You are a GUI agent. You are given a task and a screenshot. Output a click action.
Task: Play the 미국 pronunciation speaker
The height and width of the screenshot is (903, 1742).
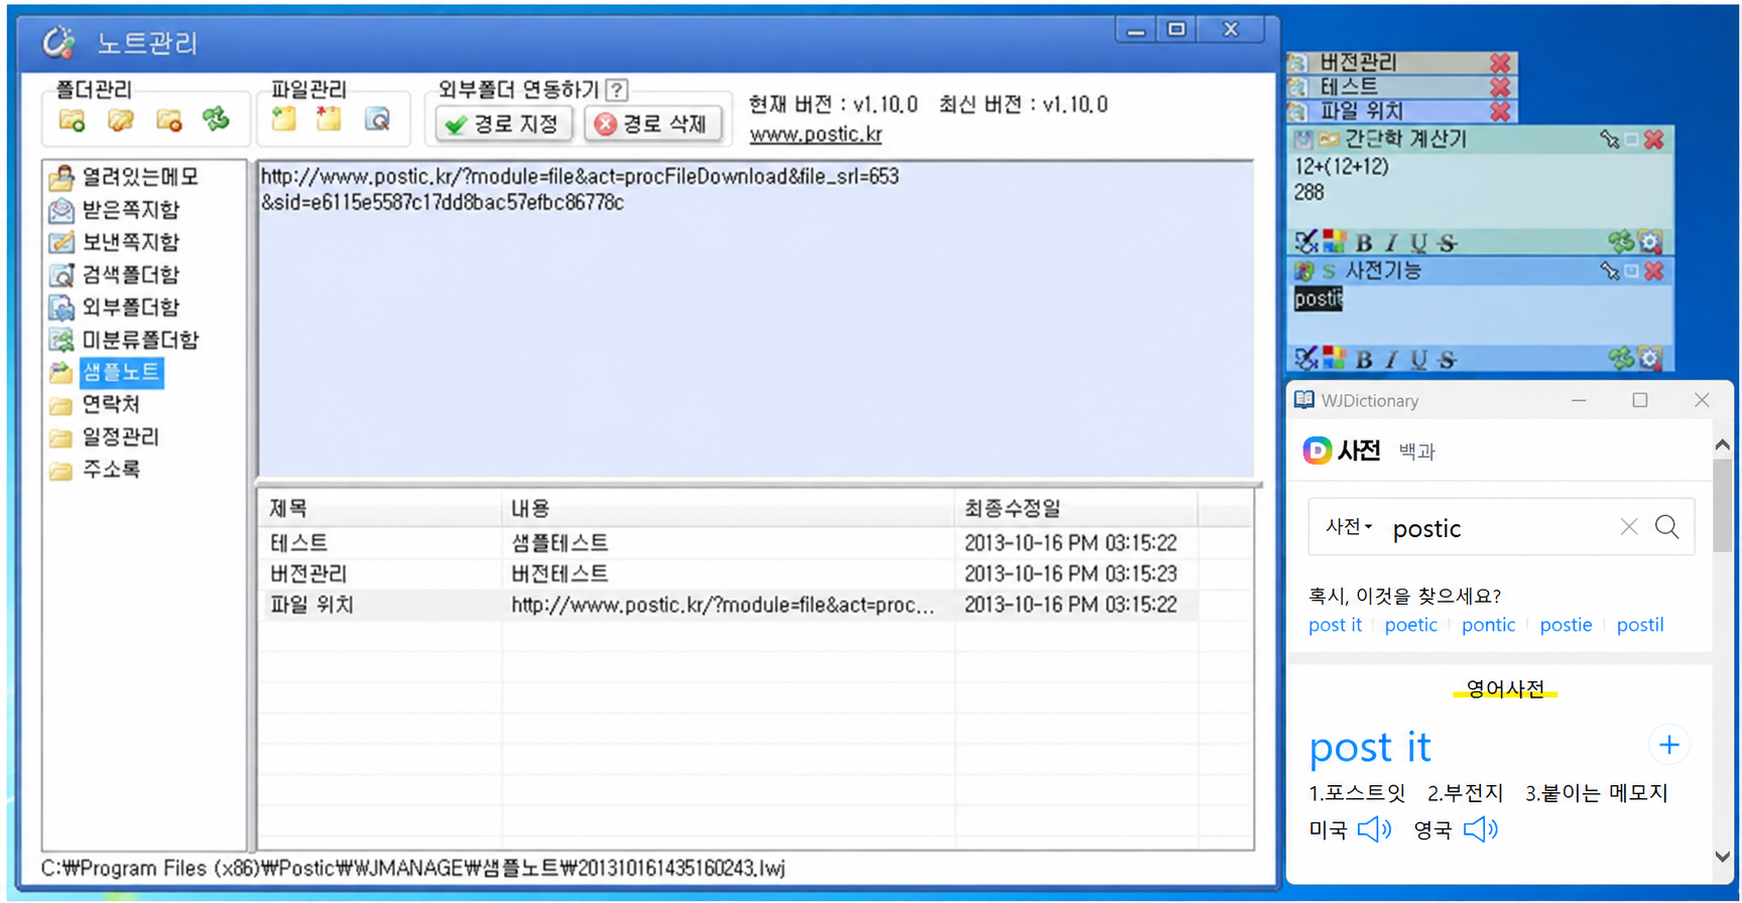point(1374,829)
